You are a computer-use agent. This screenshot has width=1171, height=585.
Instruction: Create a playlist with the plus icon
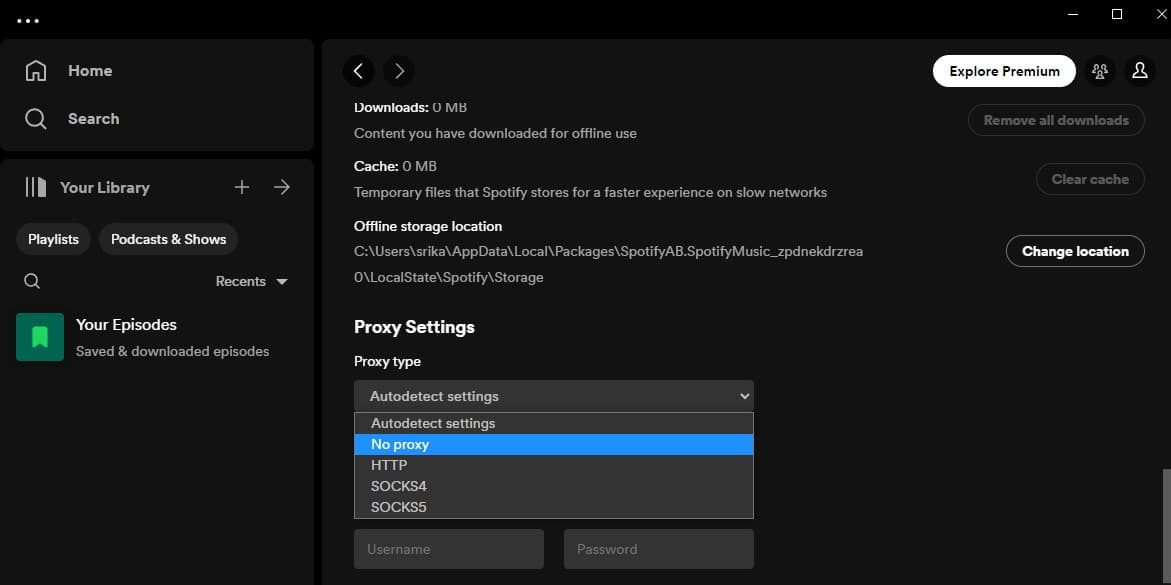tap(242, 187)
